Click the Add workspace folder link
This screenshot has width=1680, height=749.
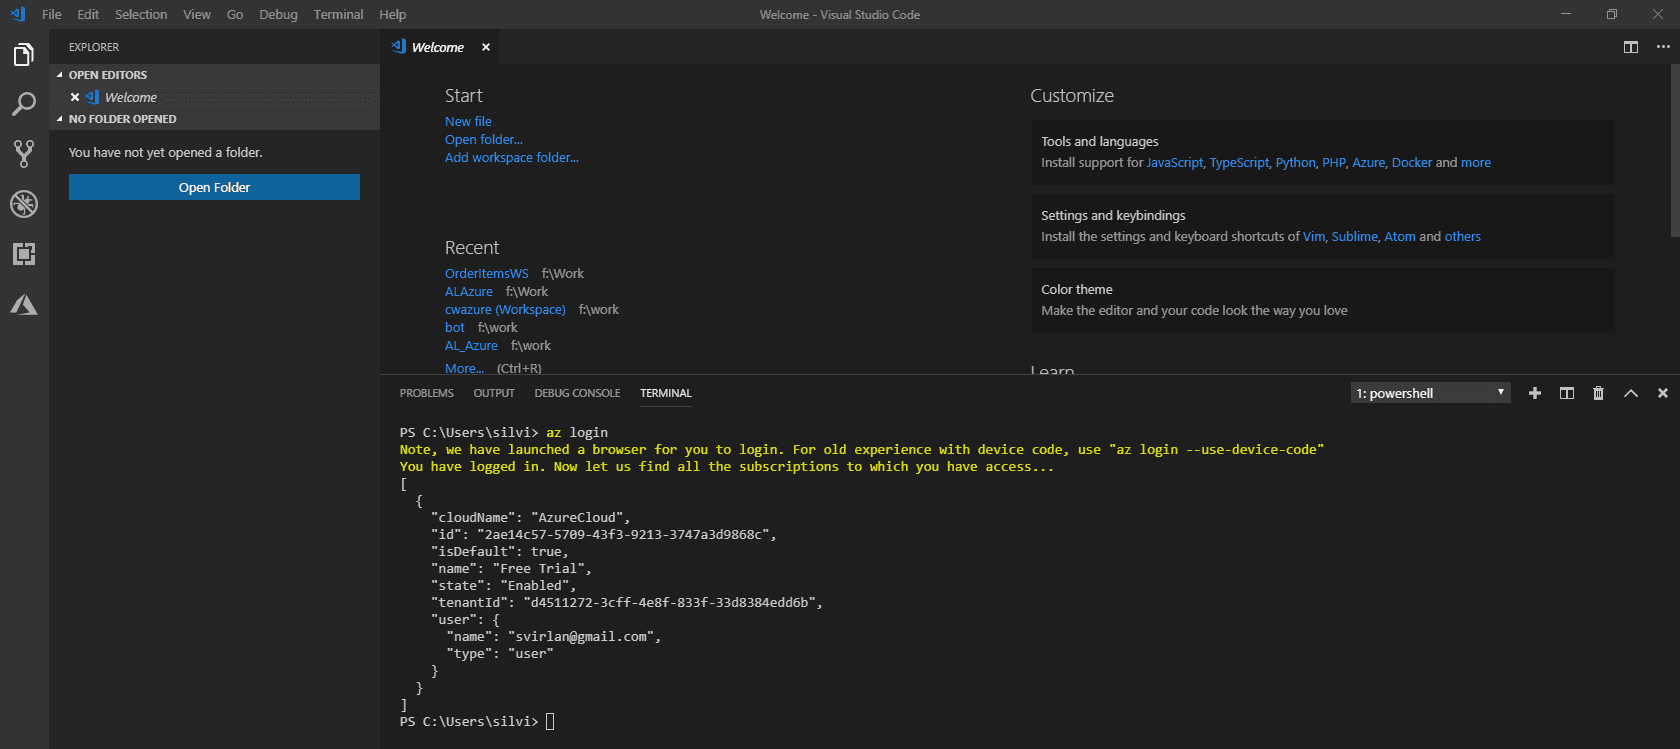512,157
